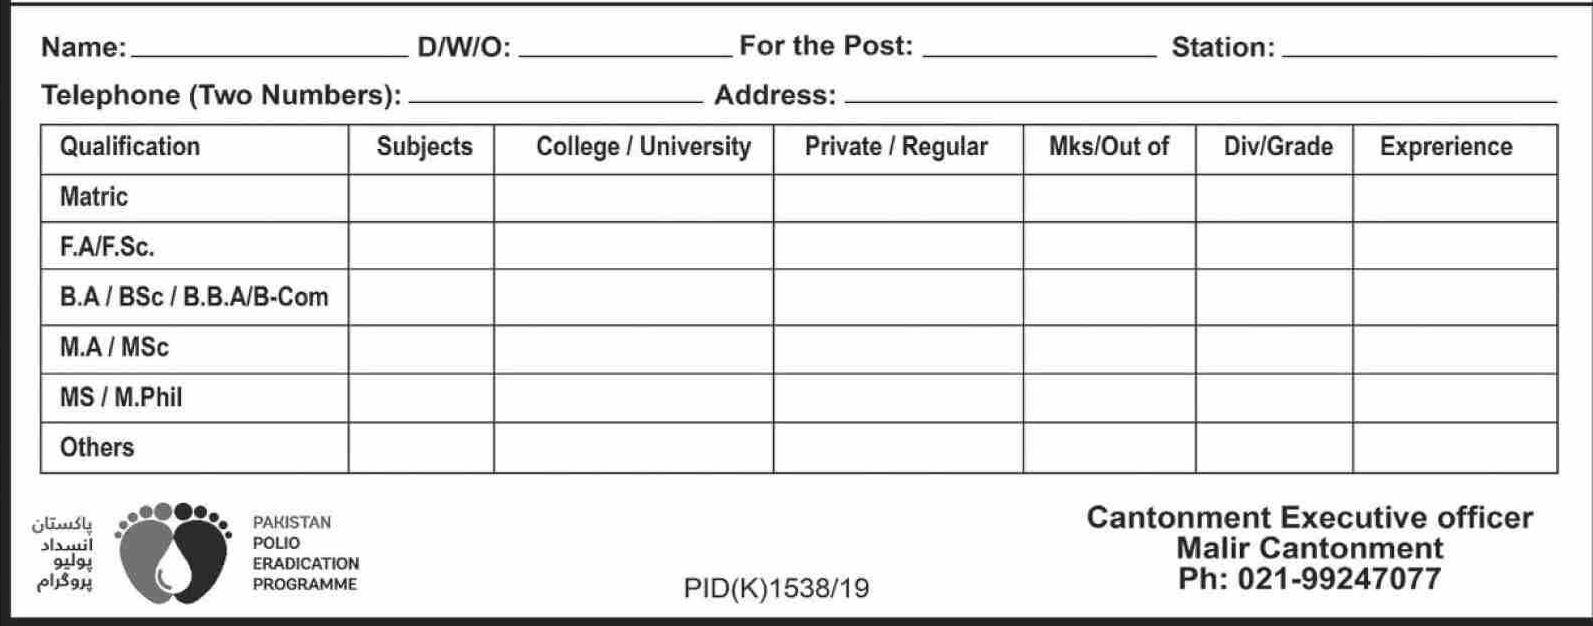
Task: Click the Qualification column header
Action: (130, 147)
